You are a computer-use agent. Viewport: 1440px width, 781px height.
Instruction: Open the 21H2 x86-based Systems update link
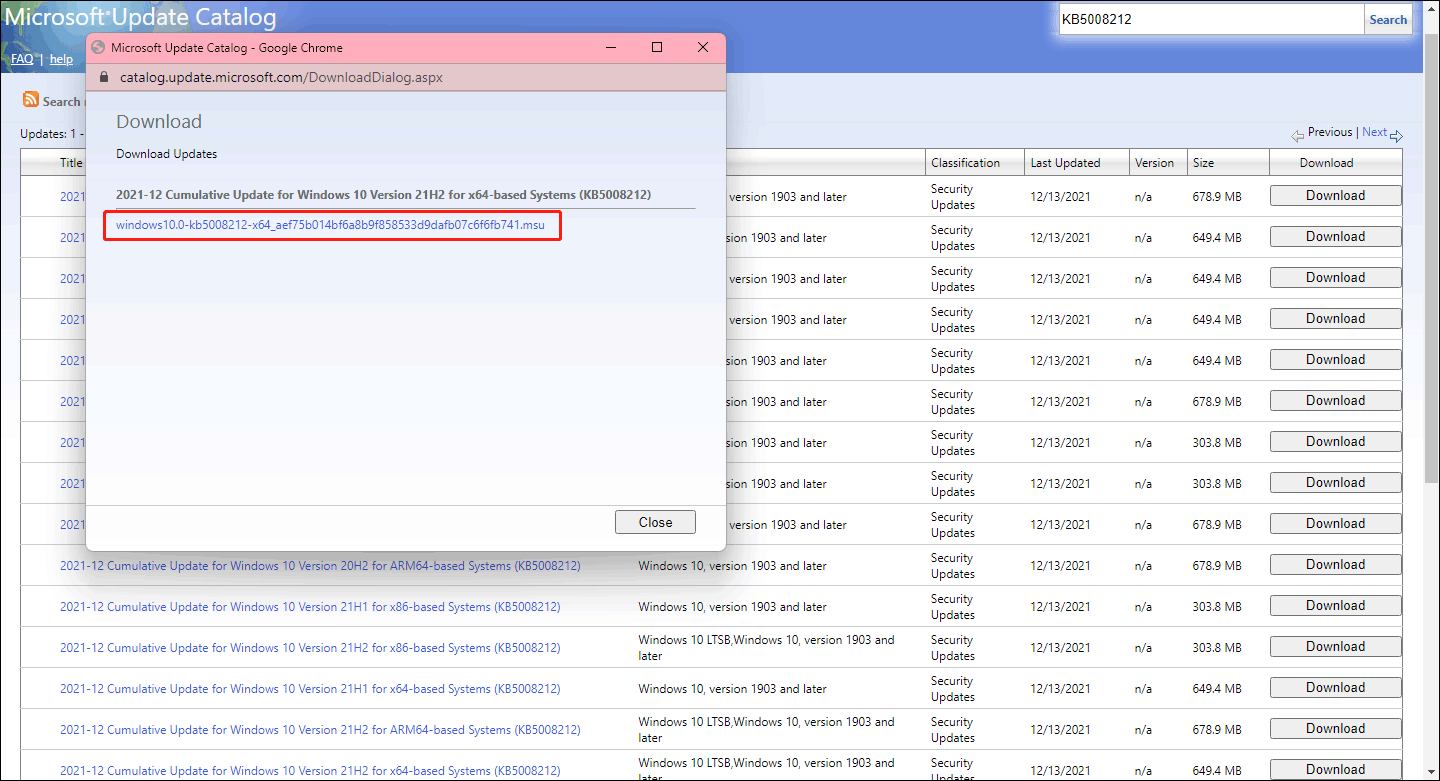[x=310, y=648]
